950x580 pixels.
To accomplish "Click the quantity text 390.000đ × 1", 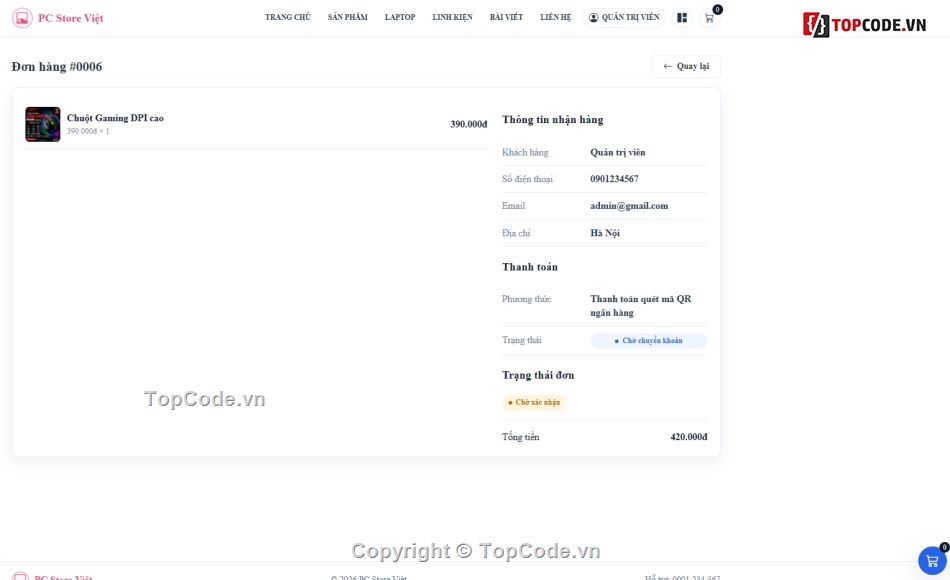I will pyautogui.click(x=88, y=131).
